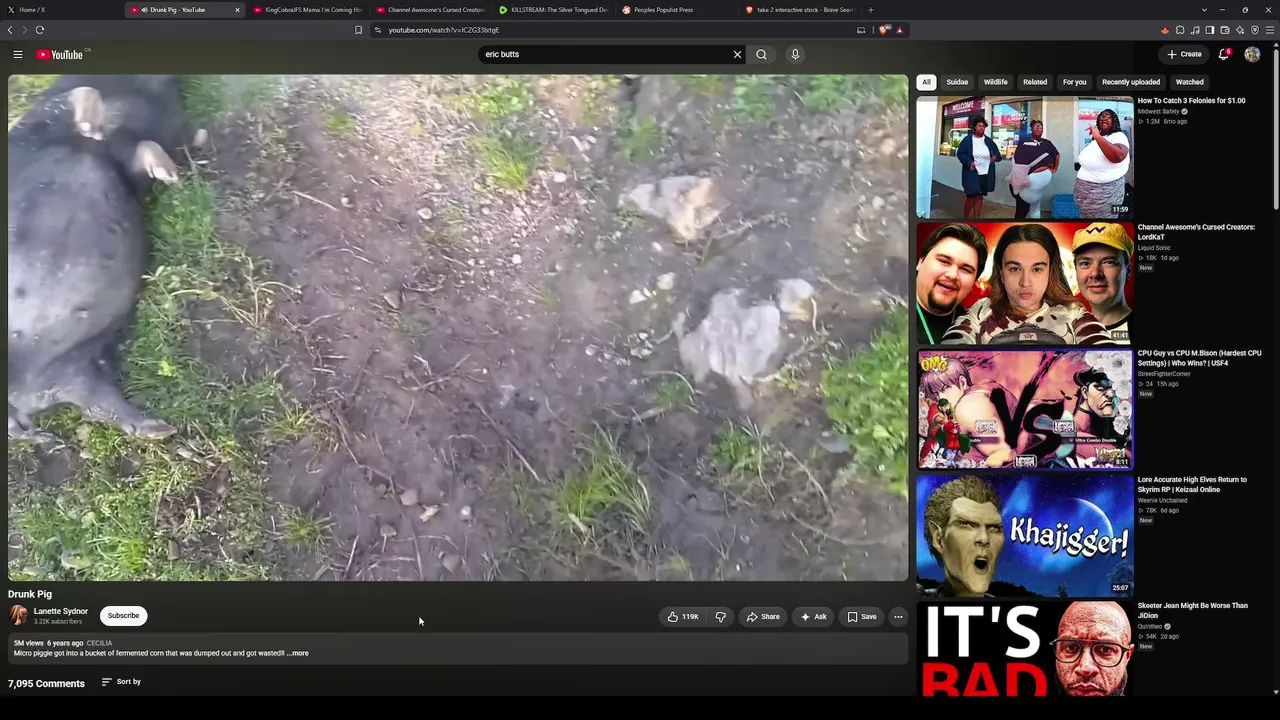
Task: Open 'How To Catch 3 Felonies' thumbnail
Action: click(1025, 157)
